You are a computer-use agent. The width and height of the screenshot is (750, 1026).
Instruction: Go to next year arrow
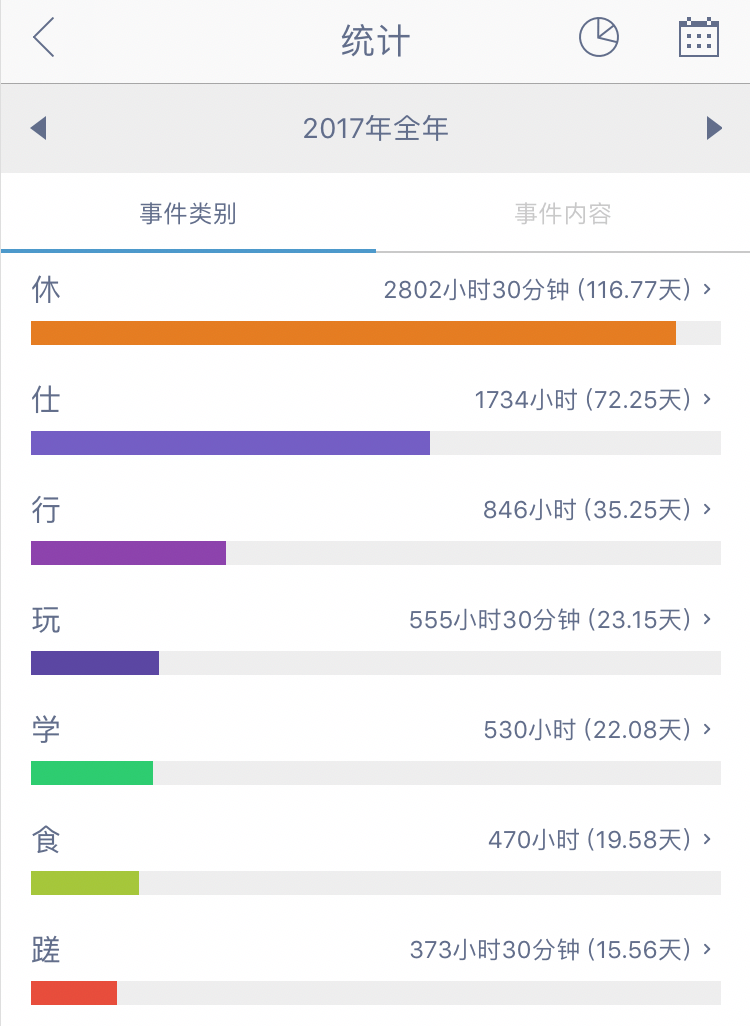point(714,128)
